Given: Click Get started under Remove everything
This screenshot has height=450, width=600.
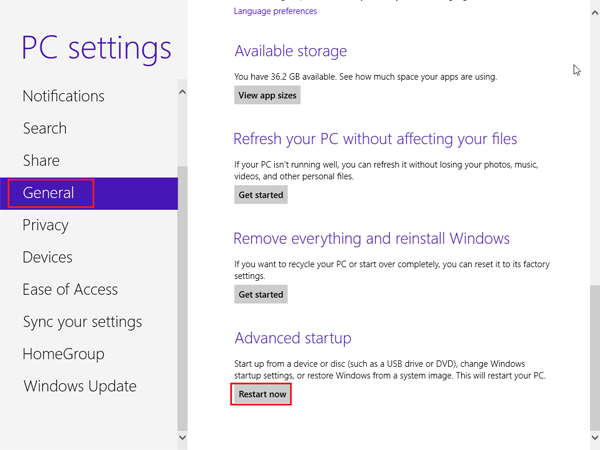Looking at the screenshot, I should [261, 294].
